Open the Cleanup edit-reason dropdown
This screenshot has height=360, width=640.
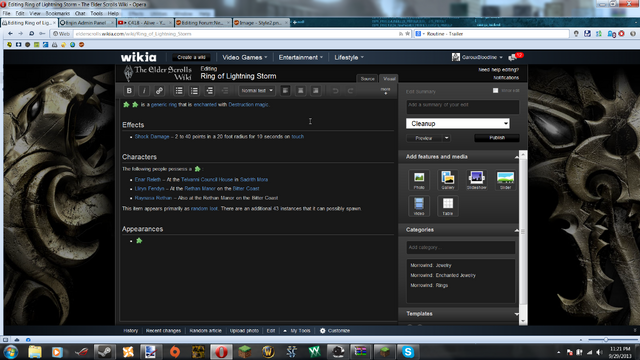pos(458,123)
